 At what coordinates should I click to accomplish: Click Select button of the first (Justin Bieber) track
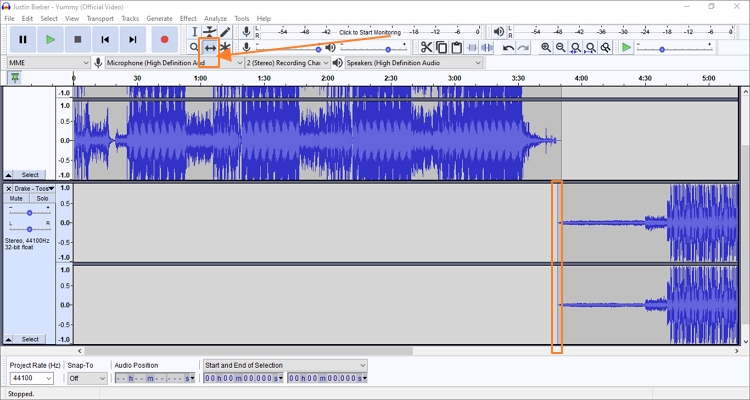pyautogui.click(x=30, y=175)
